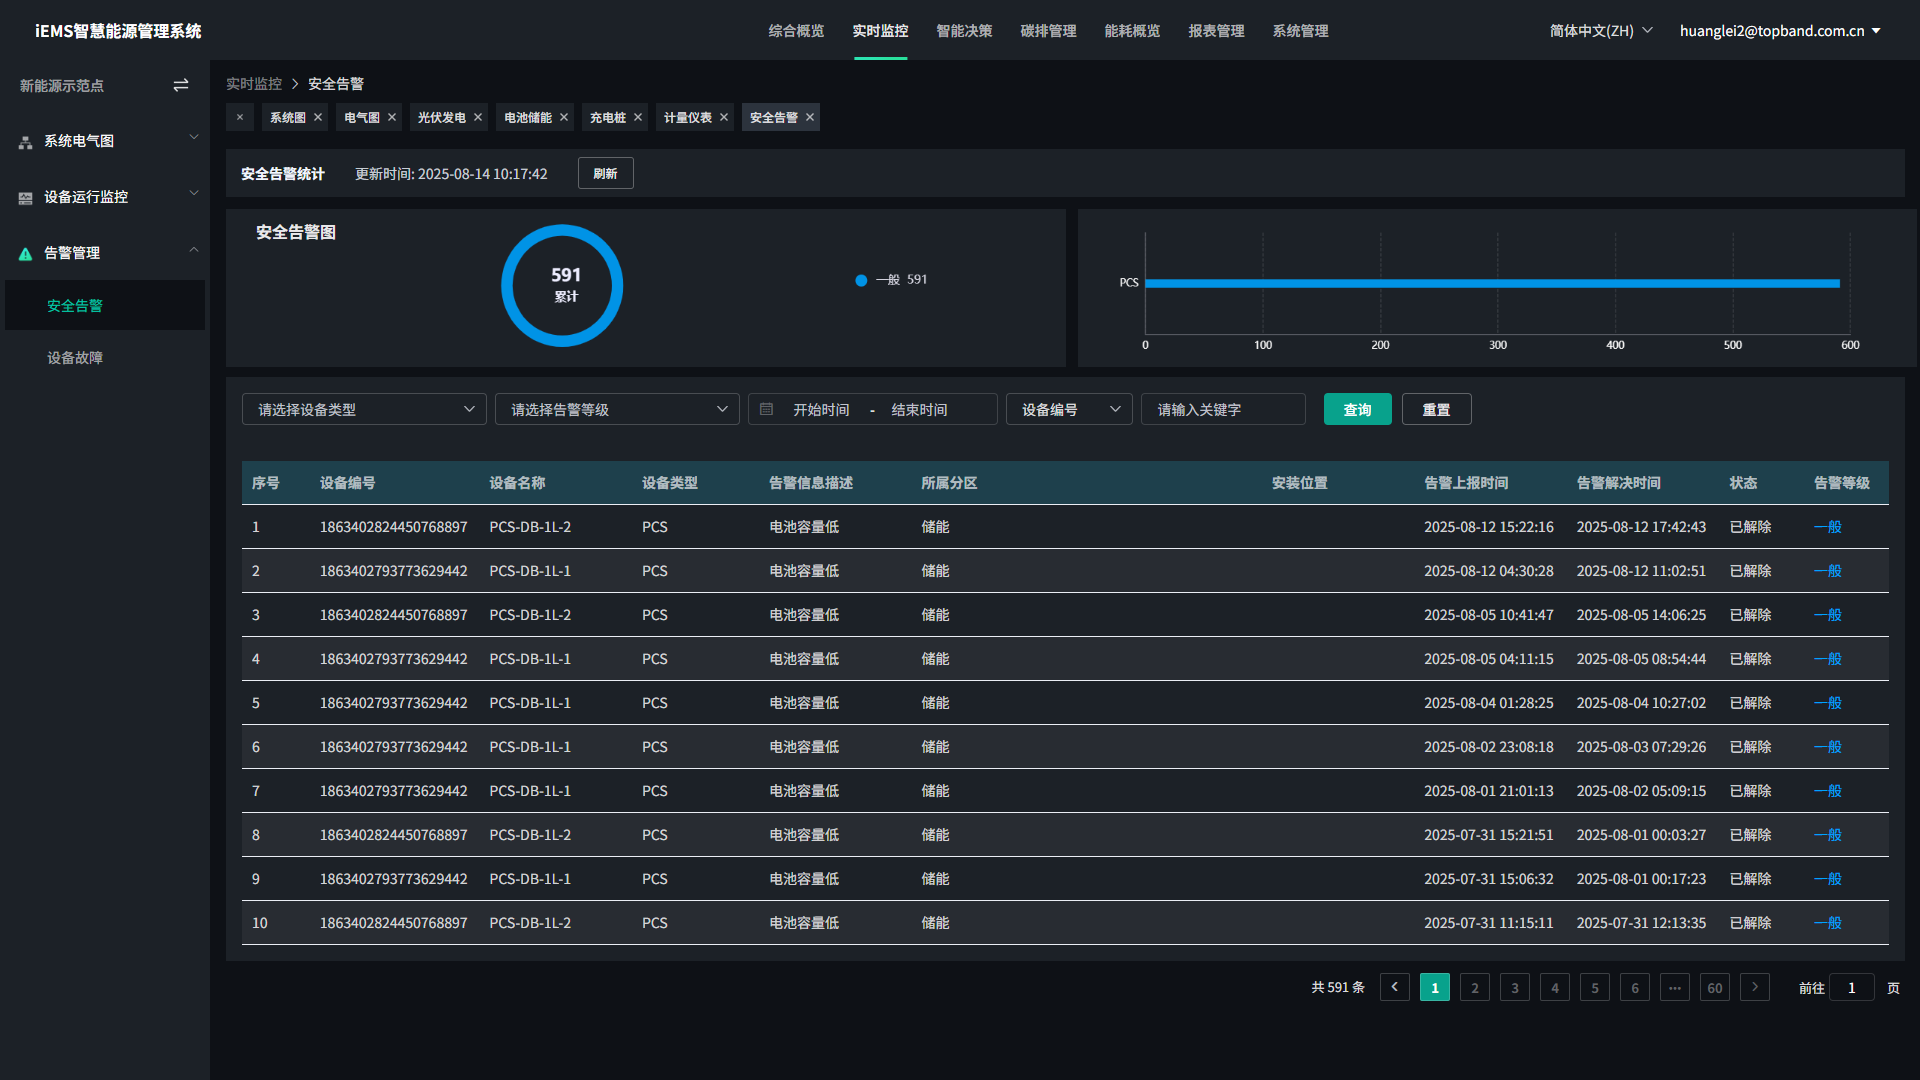Click the 告警管理 warning triangle icon
The image size is (1920, 1080).
[26, 254]
